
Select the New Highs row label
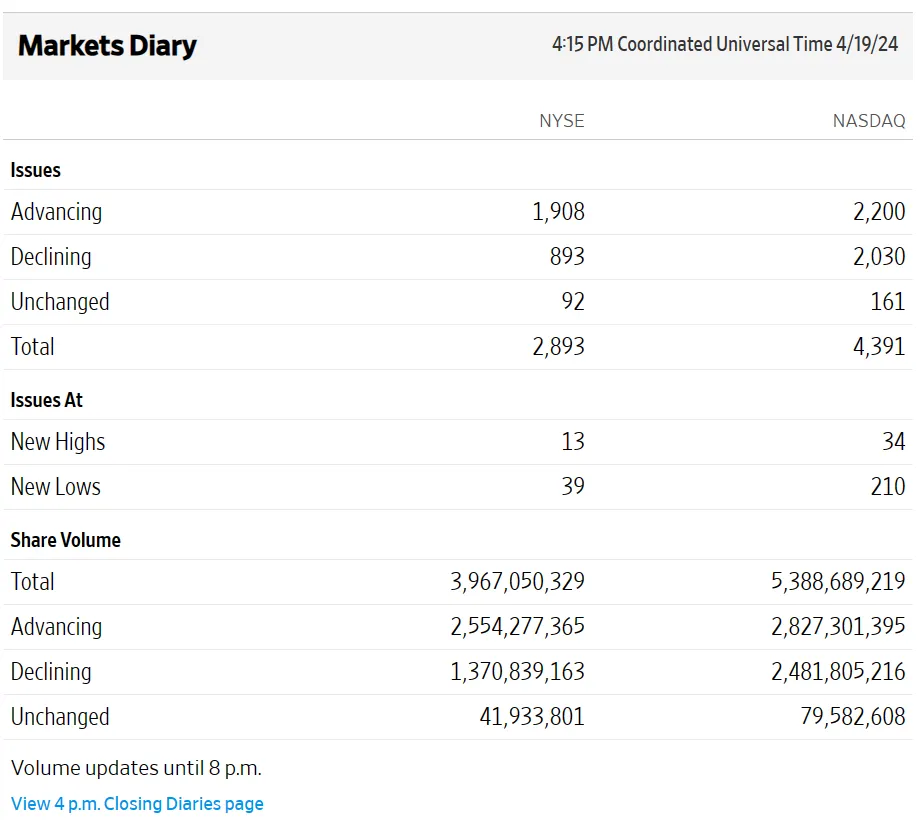pos(57,441)
